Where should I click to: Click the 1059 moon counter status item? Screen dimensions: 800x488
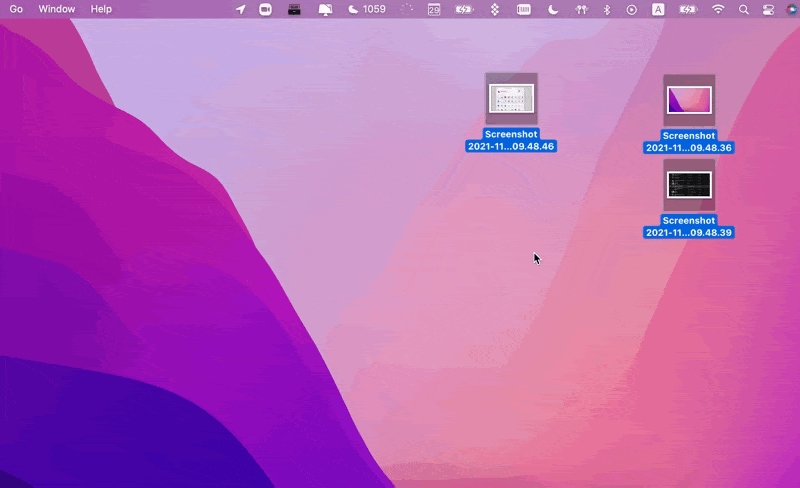[x=367, y=9]
